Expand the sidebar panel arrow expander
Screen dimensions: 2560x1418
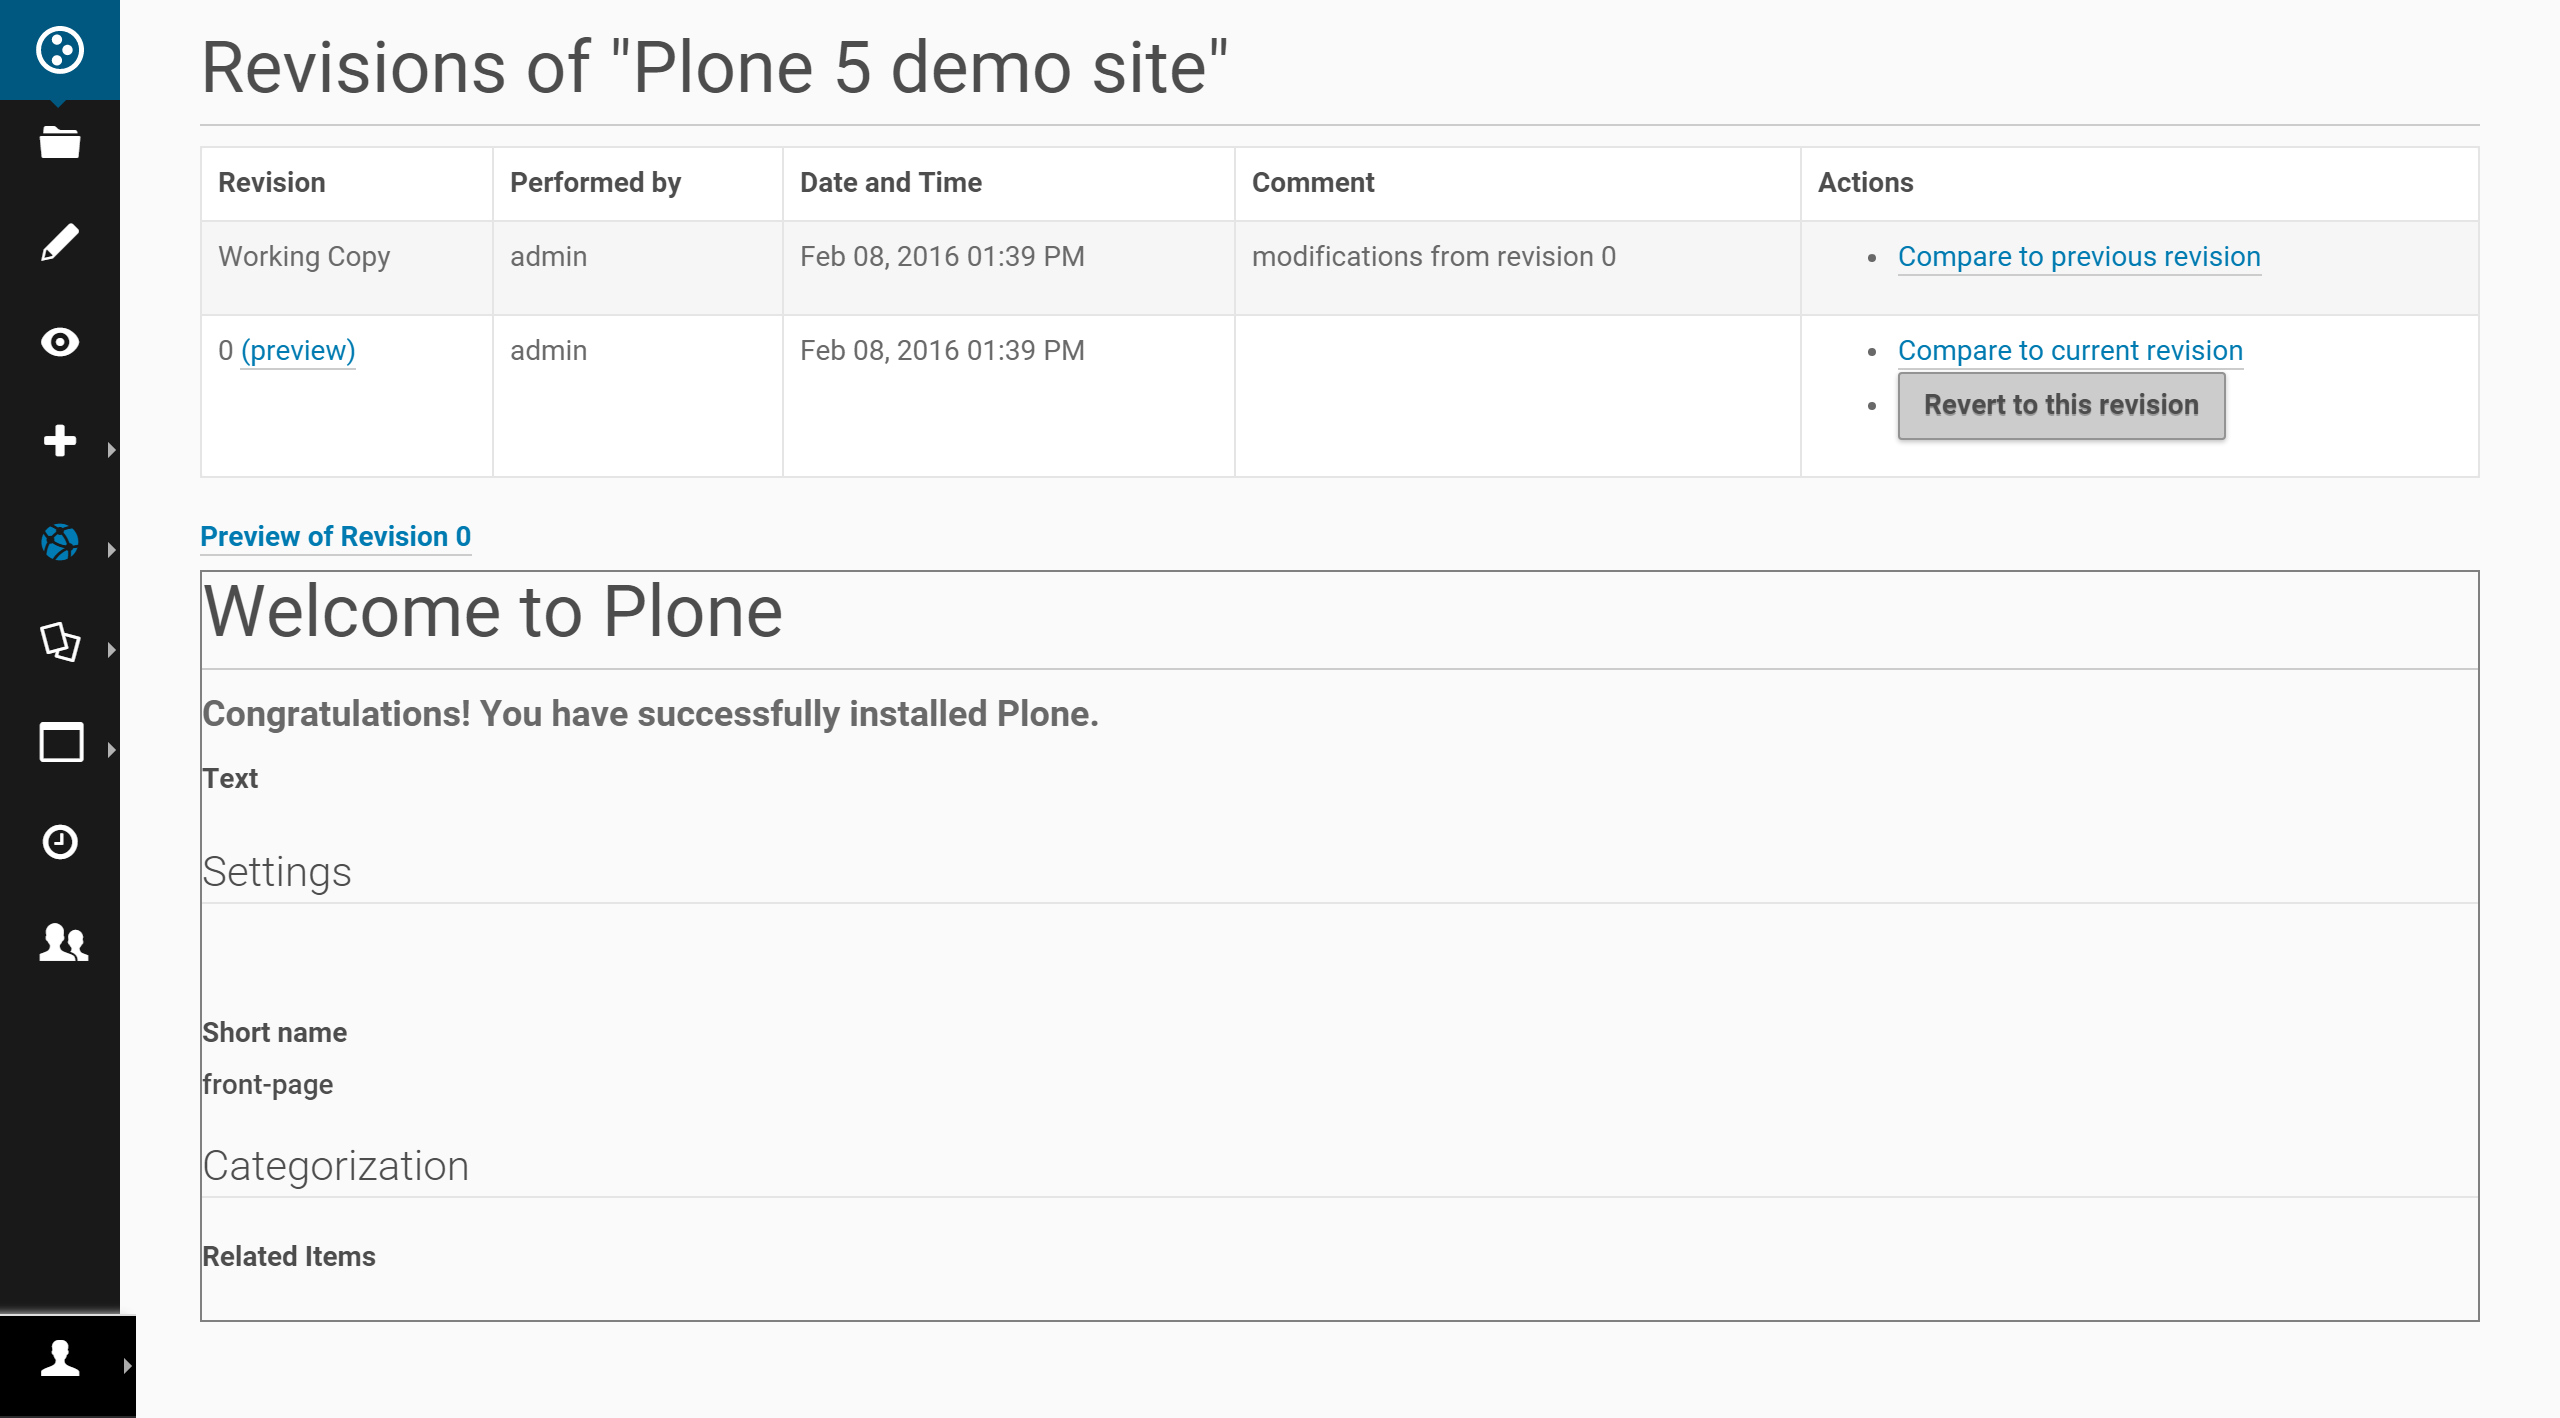coord(114,1366)
